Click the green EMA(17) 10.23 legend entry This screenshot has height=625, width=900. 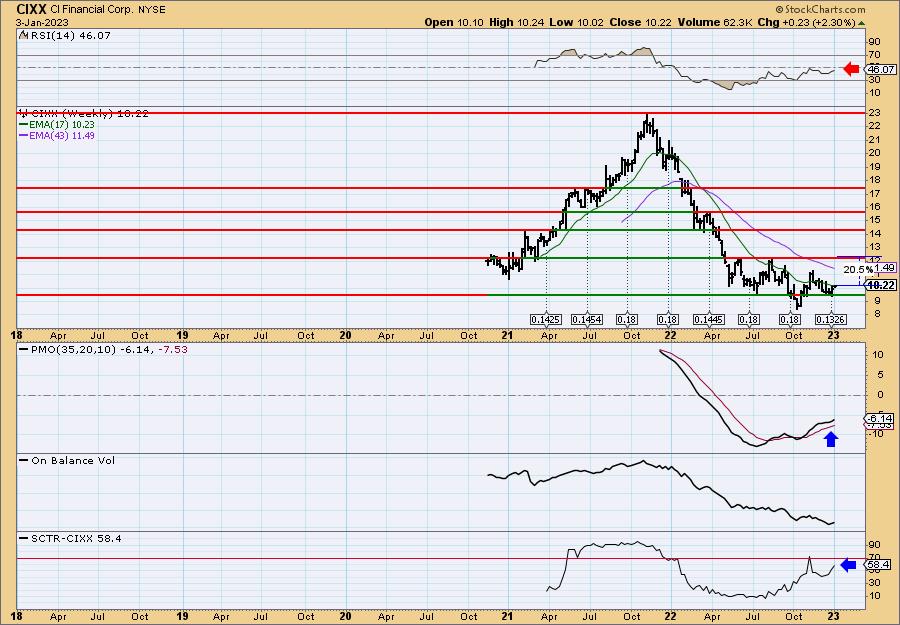(57, 125)
